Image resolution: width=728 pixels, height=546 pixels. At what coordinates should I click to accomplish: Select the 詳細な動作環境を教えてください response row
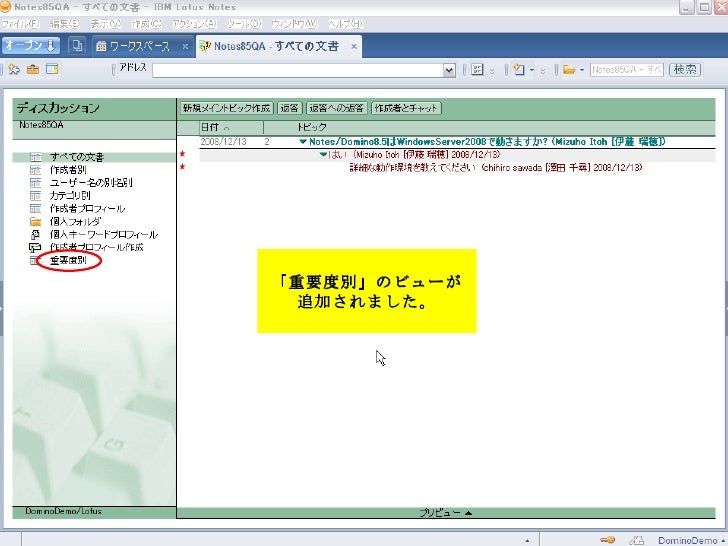[x=496, y=168]
